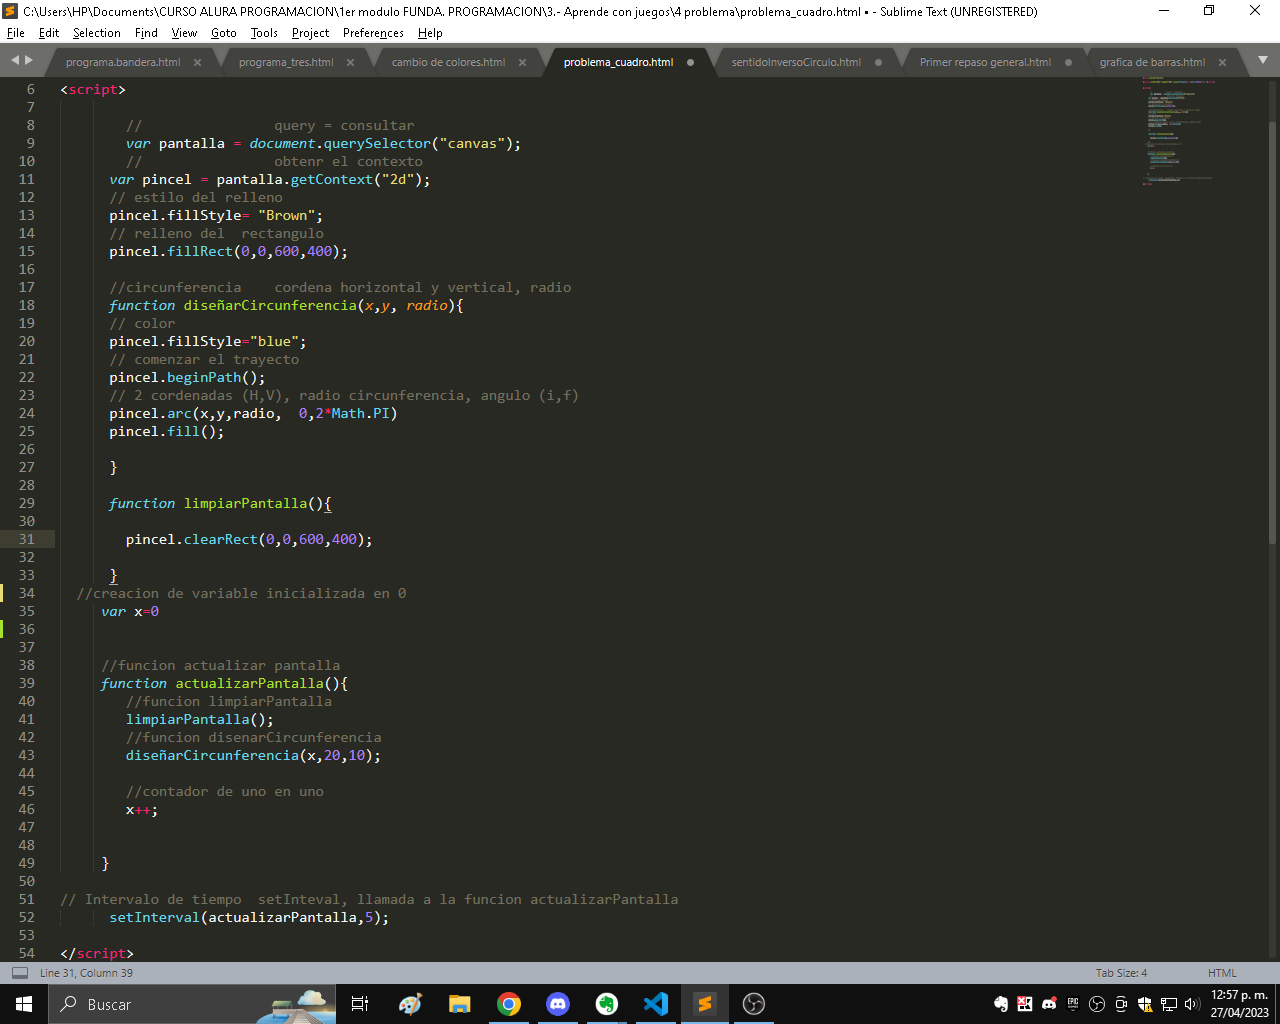Launch Paint from the taskbar
This screenshot has width=1280, height=1024.
point(410,1004)
